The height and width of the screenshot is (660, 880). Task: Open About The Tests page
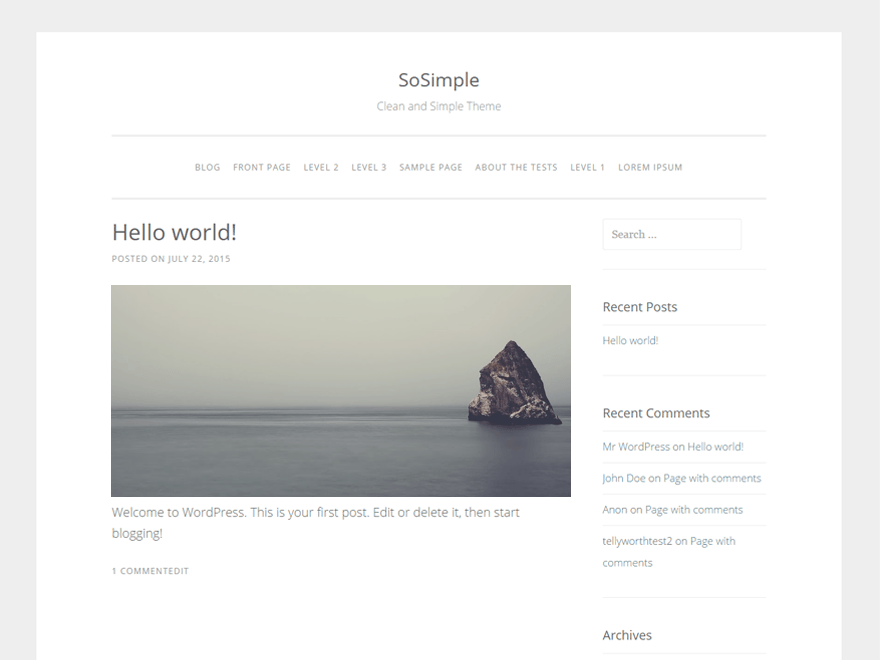coord(516,167)
